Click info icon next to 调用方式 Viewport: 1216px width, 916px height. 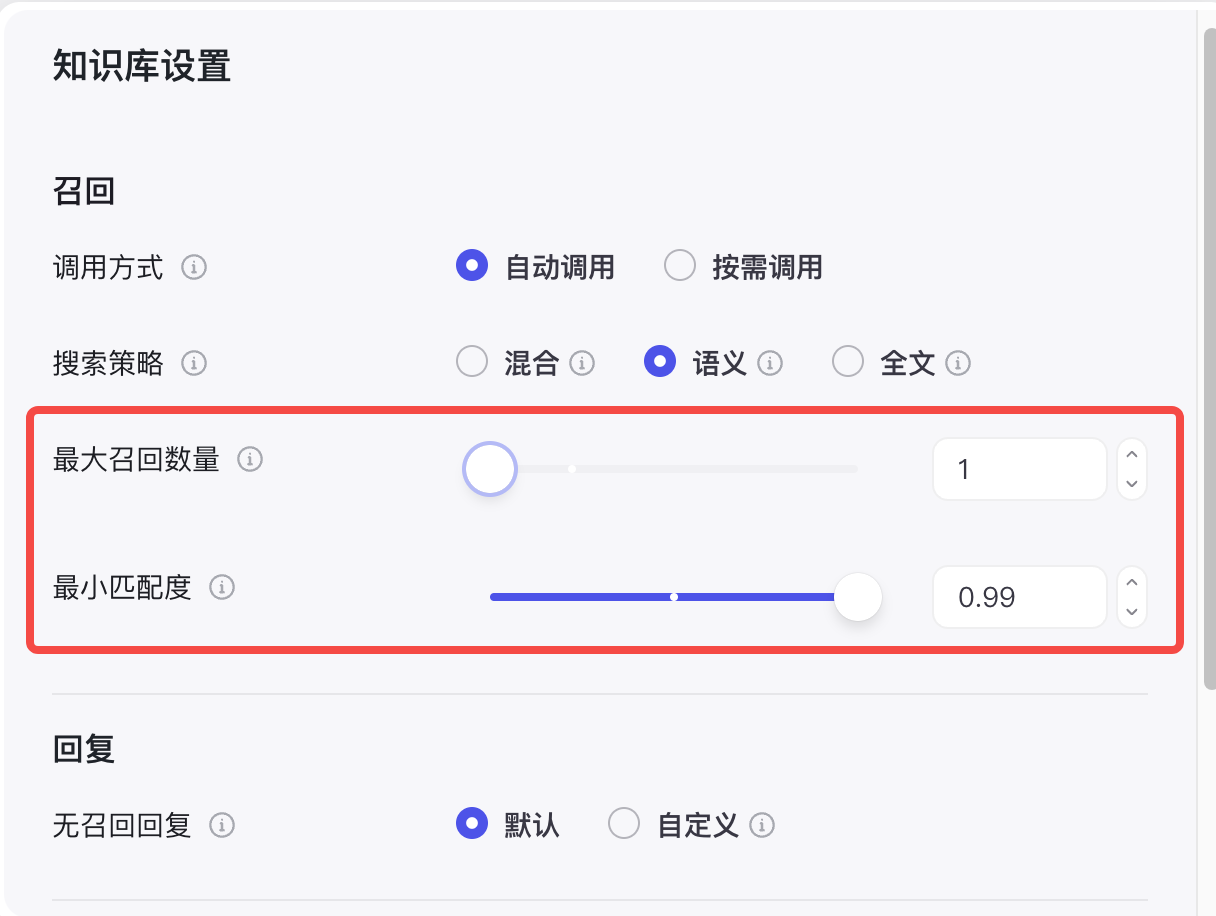[194, 268]
